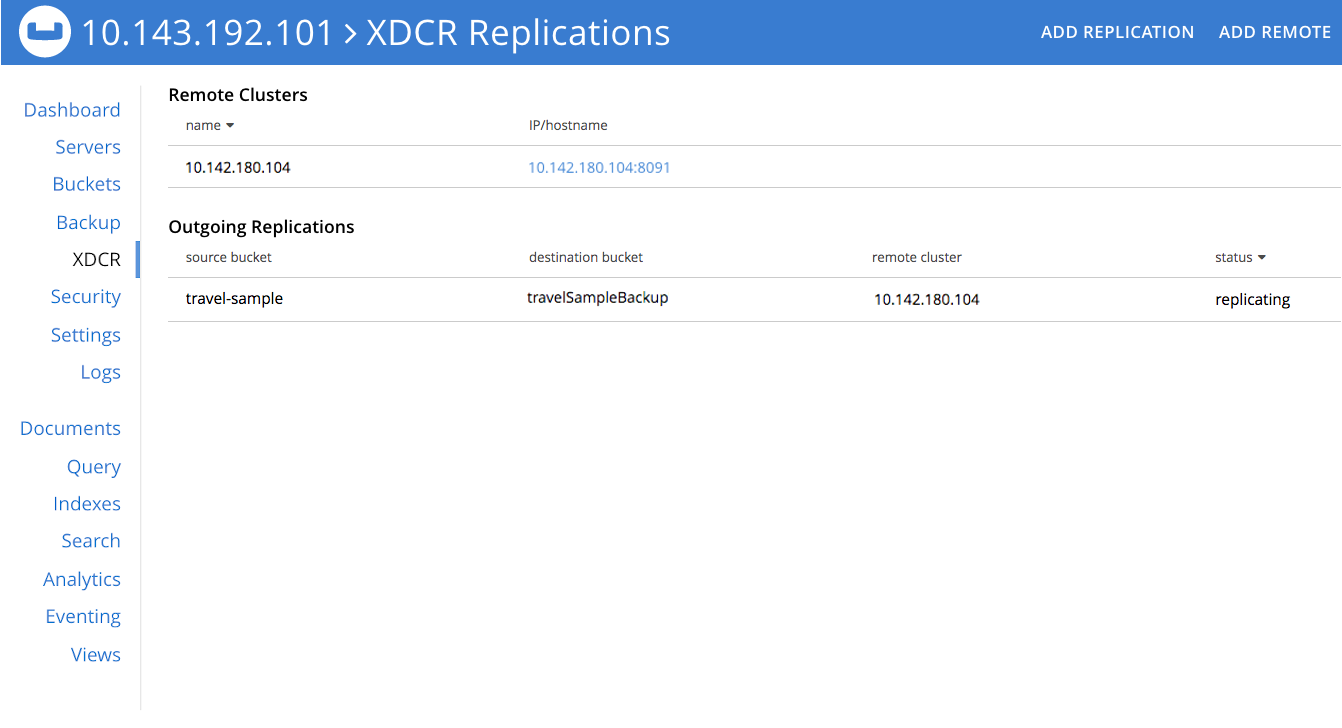Click the Couchbase logo icon
Screen dimensions: 1342x728
(x=44, y=31)
